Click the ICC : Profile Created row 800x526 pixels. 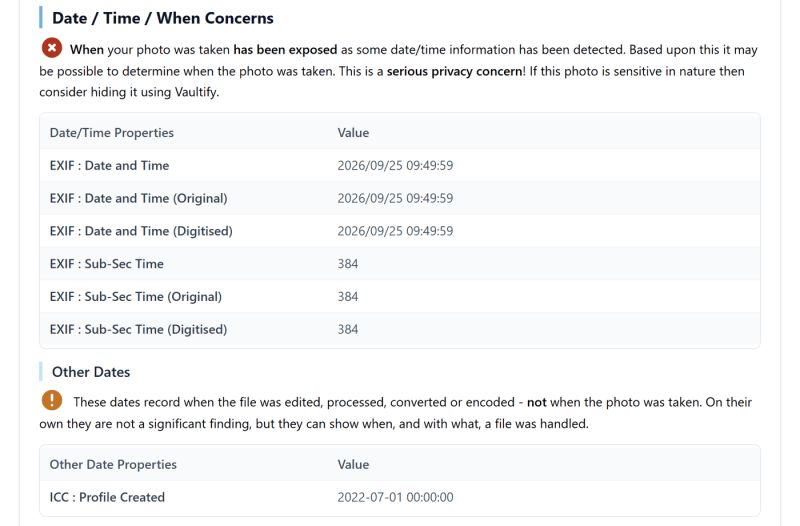click(x=399, y=497)
